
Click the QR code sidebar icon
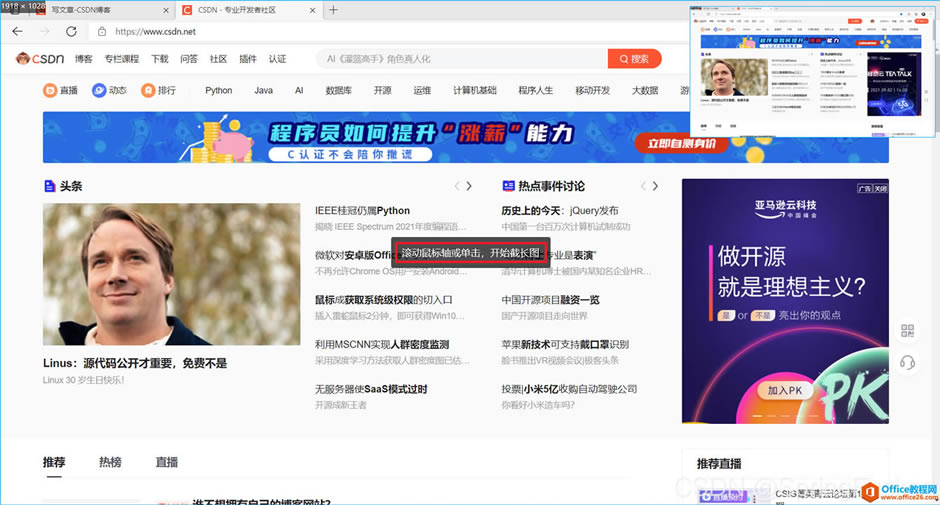907,330
